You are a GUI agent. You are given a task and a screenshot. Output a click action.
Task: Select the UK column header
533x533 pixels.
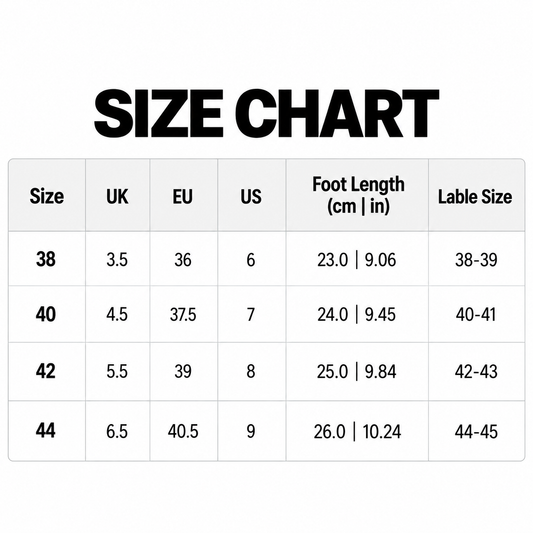tap(117, 196)
